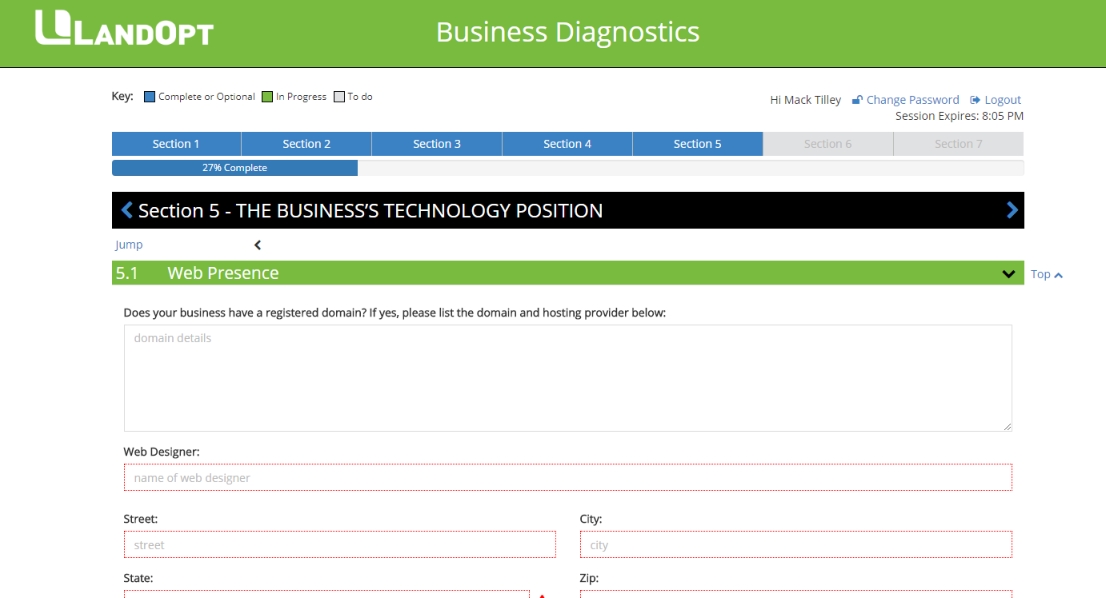Click the Logout link

1002,100
